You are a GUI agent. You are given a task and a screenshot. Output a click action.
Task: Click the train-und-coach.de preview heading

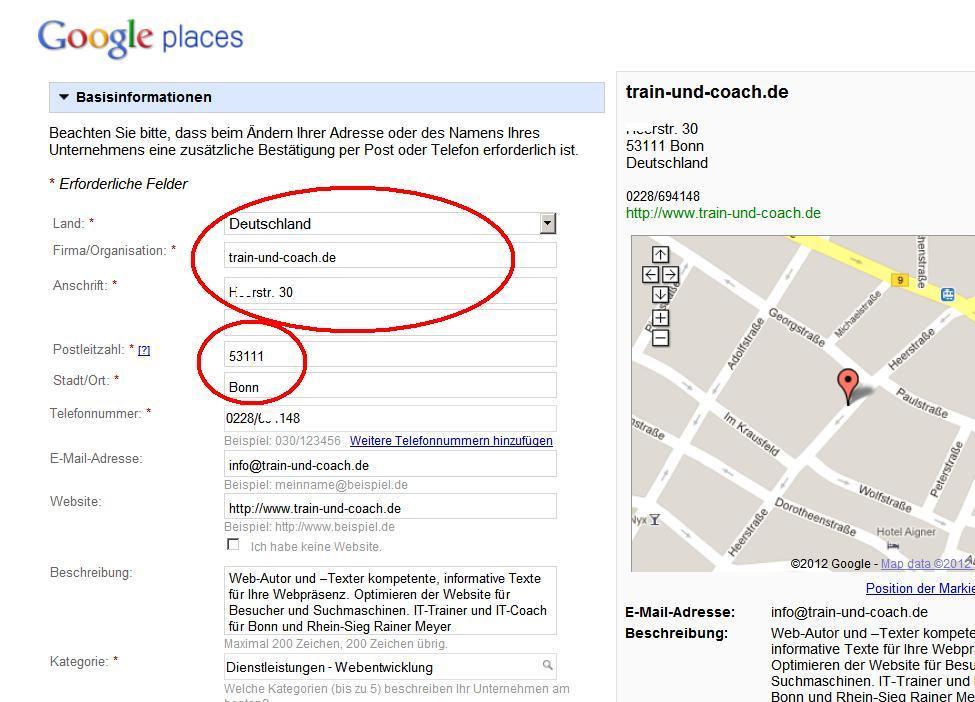[707, 92]
